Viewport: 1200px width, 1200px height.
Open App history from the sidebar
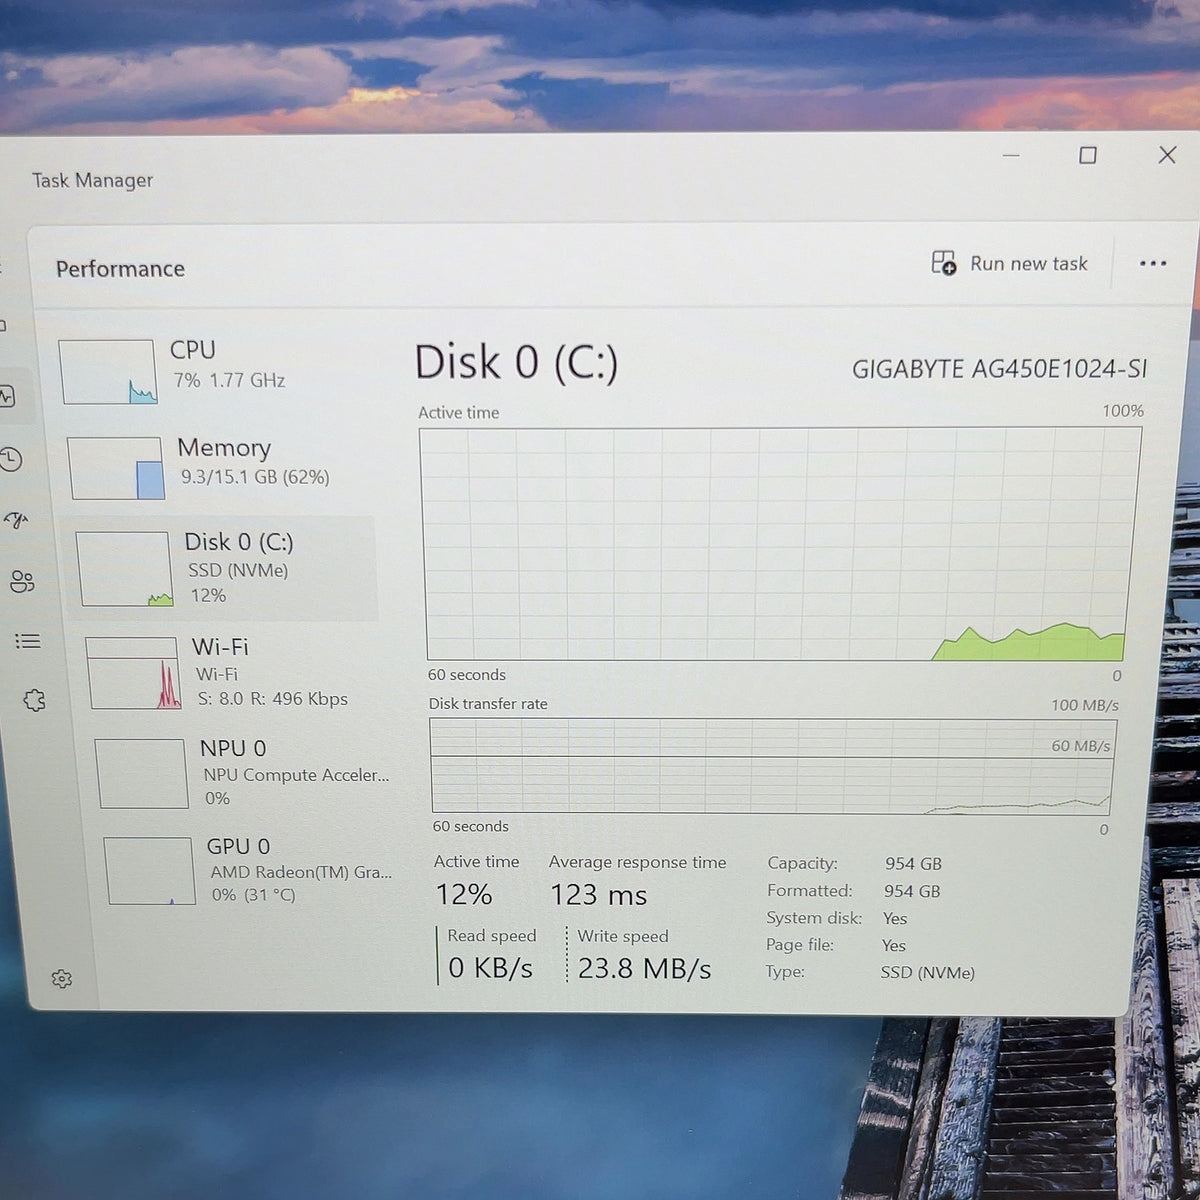point(11,459)
